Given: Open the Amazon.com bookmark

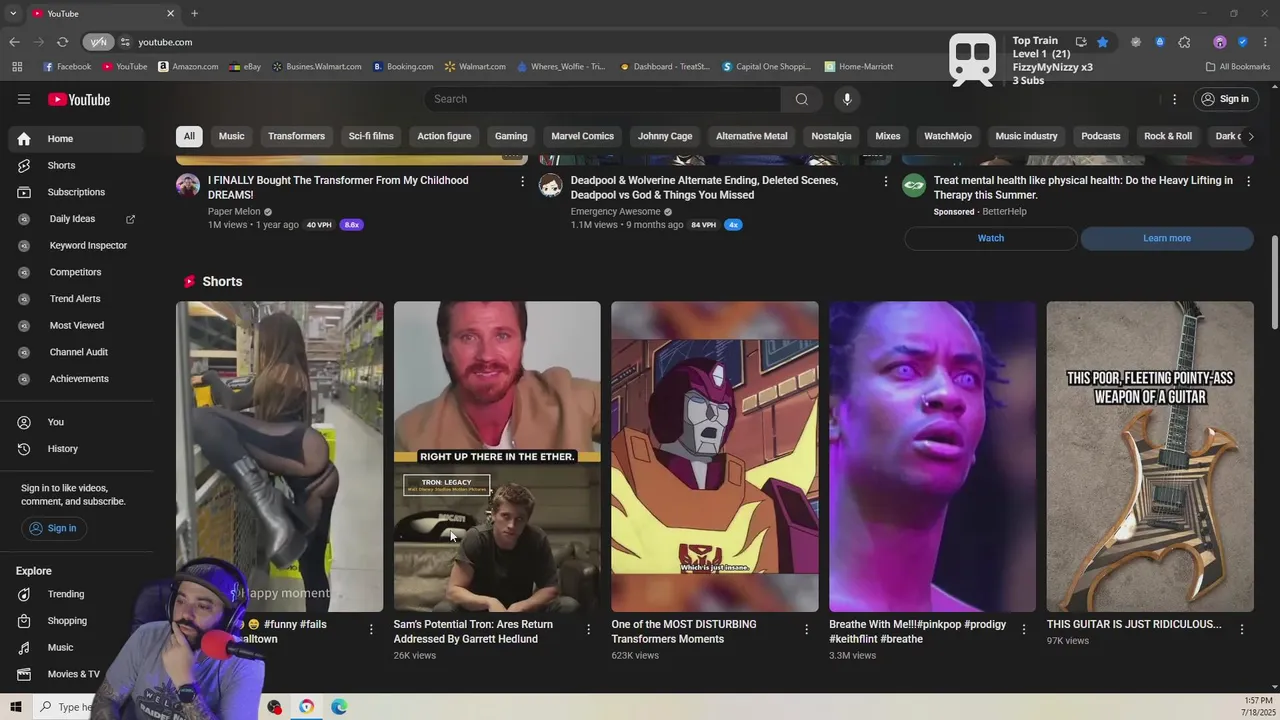Looking at the screenshot, I should [x=188, y=66].
